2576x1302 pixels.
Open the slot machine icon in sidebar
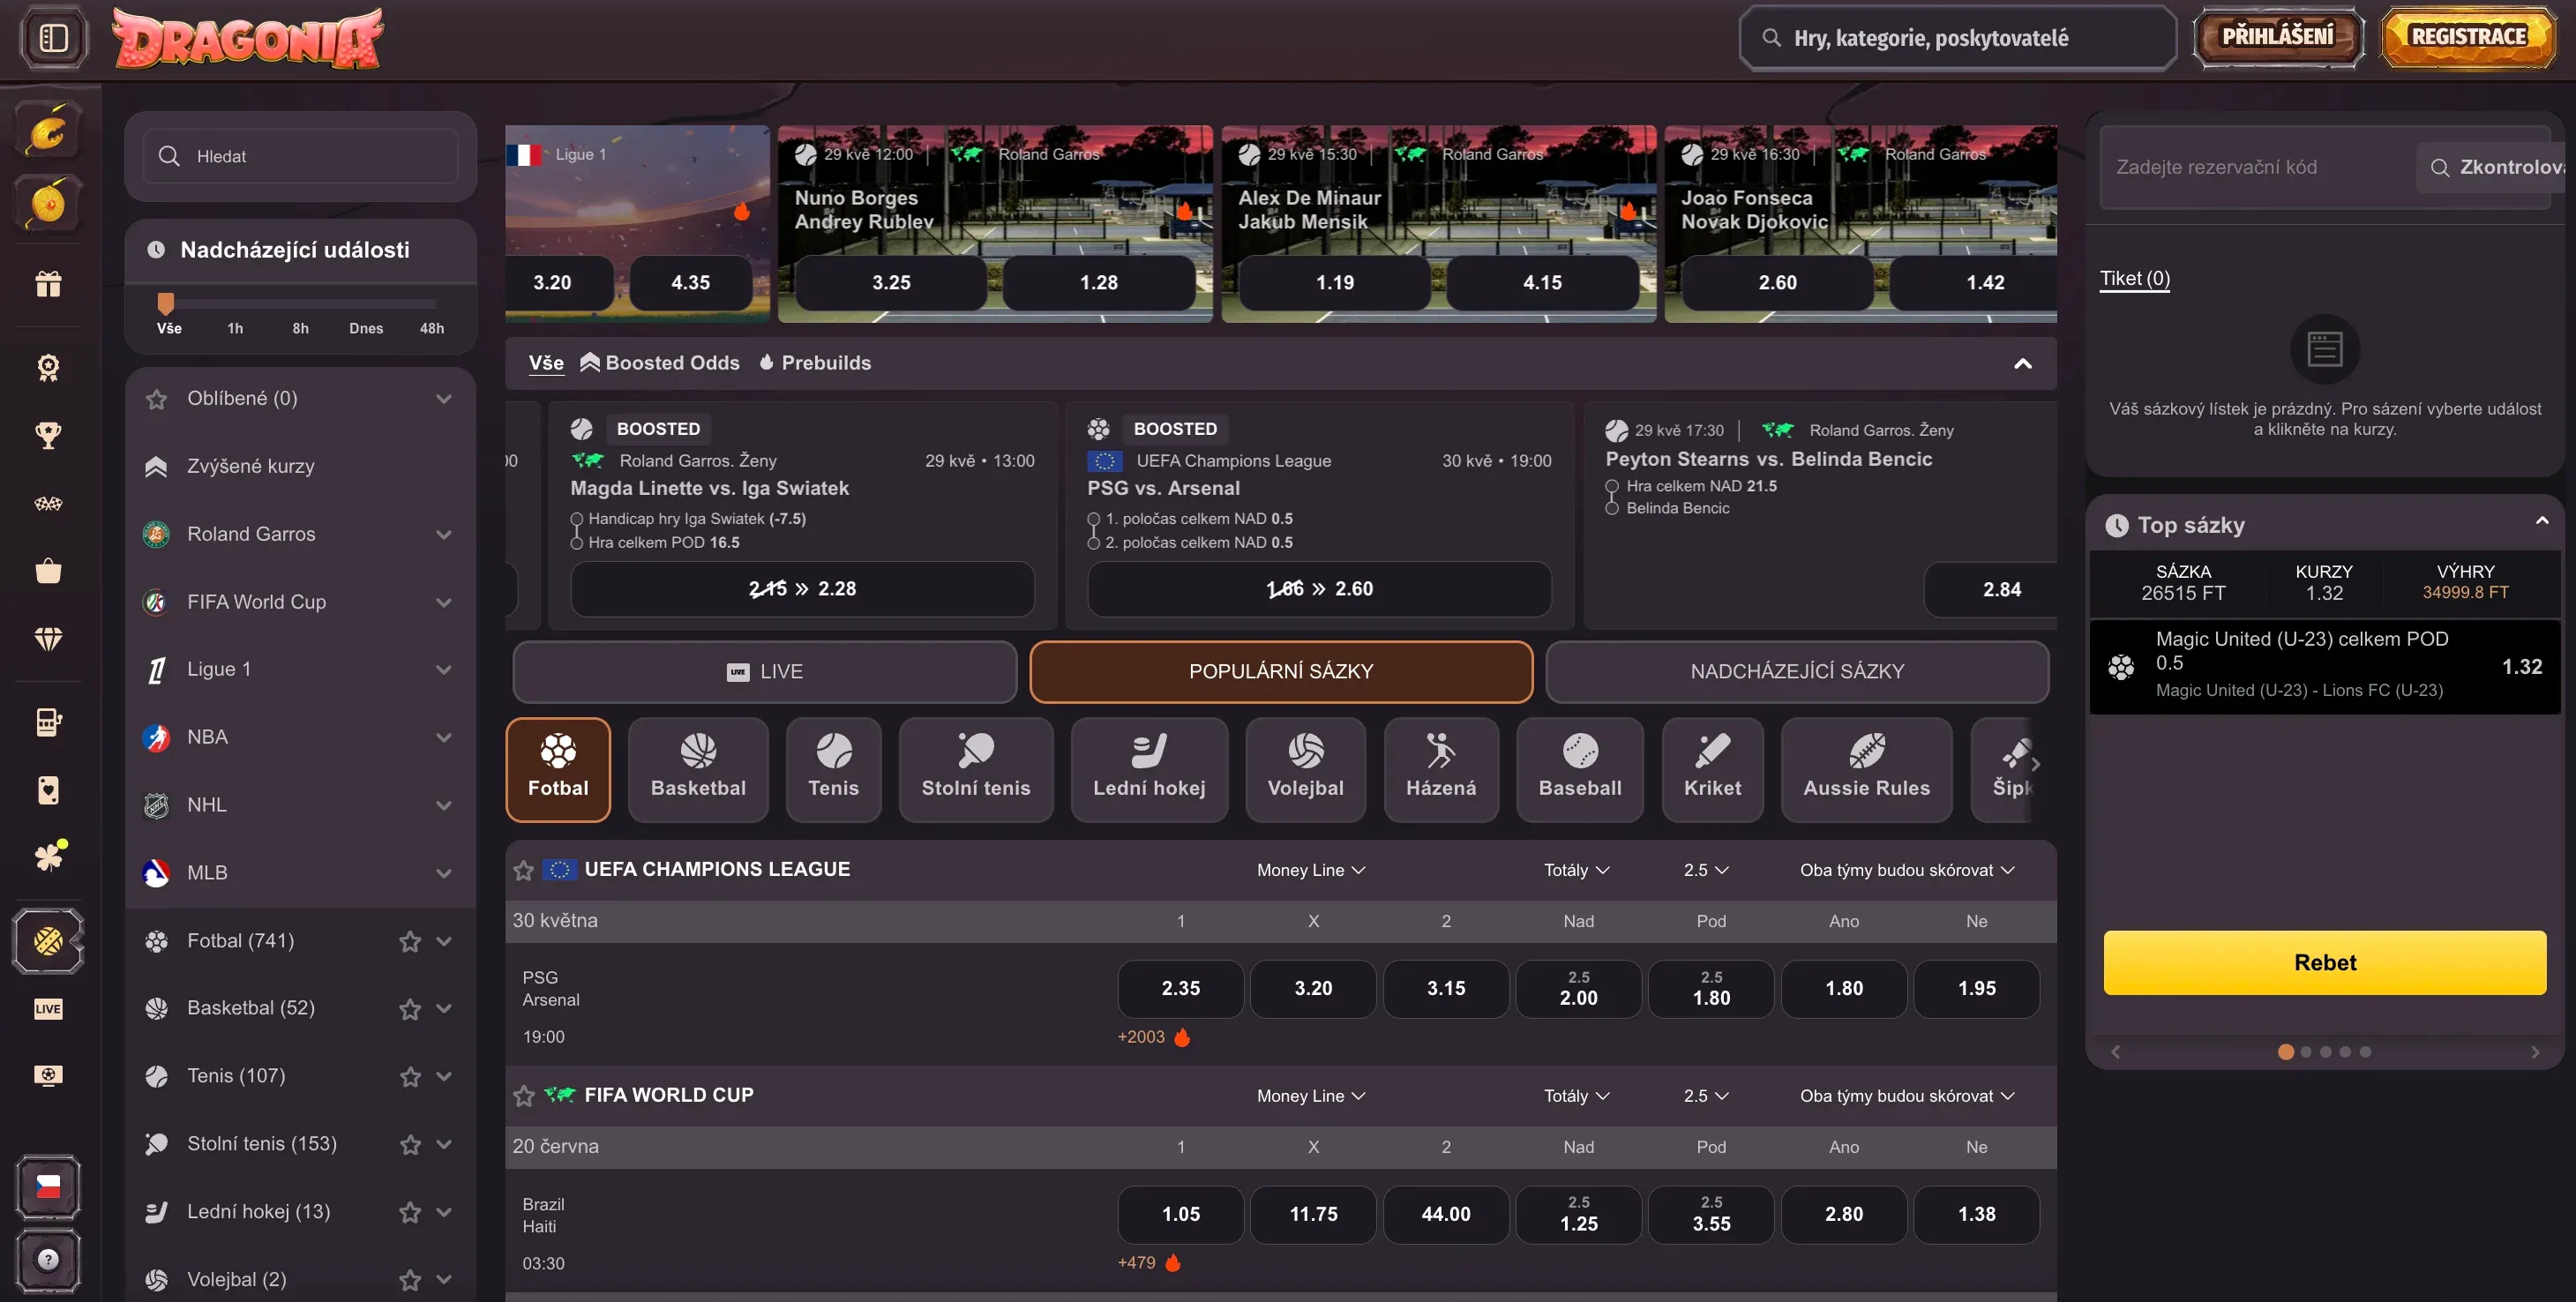[48, 722]
